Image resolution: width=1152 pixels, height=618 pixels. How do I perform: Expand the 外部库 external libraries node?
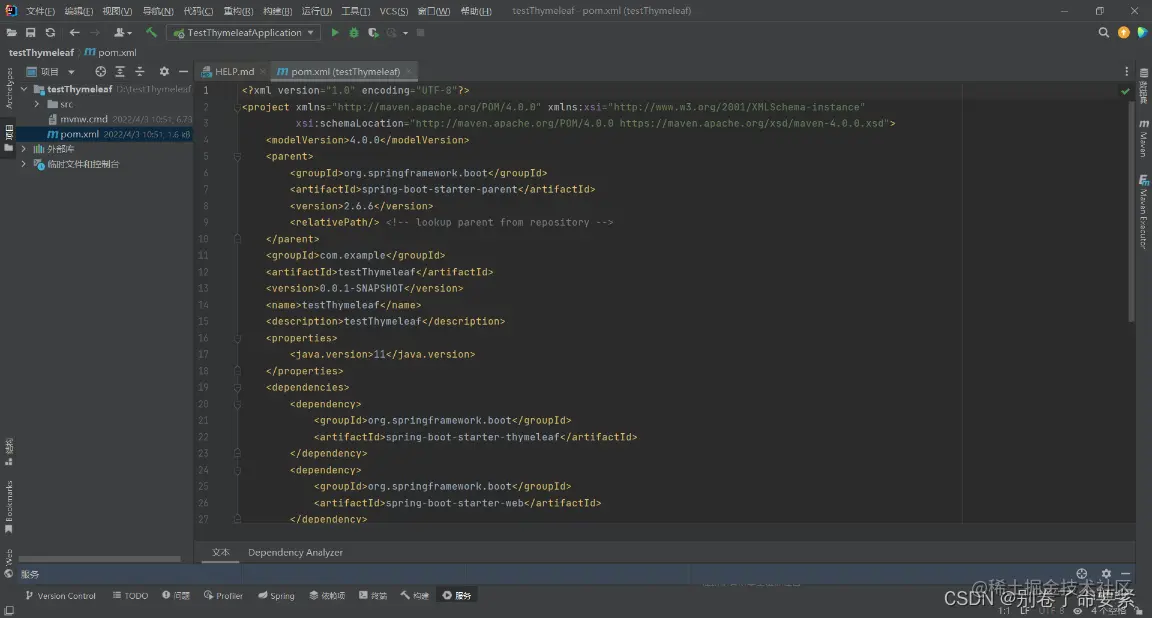tap(24, 148)
